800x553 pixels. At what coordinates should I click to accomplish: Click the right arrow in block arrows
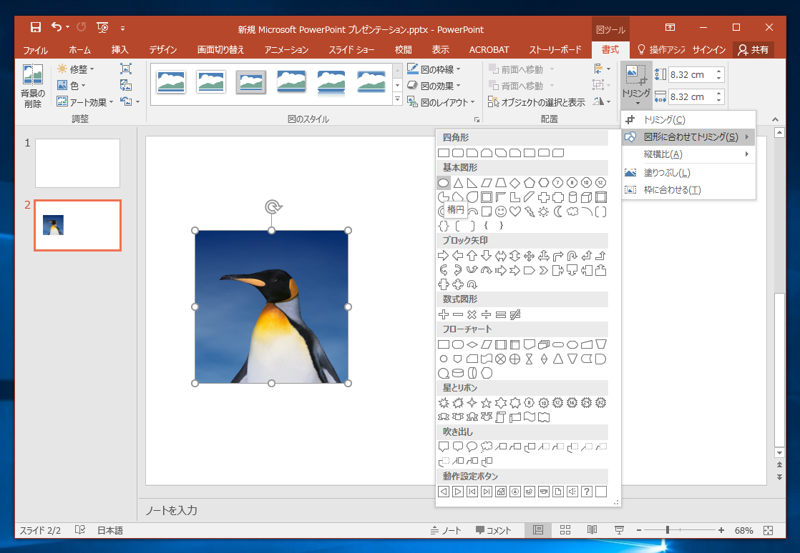coord(444,256)
